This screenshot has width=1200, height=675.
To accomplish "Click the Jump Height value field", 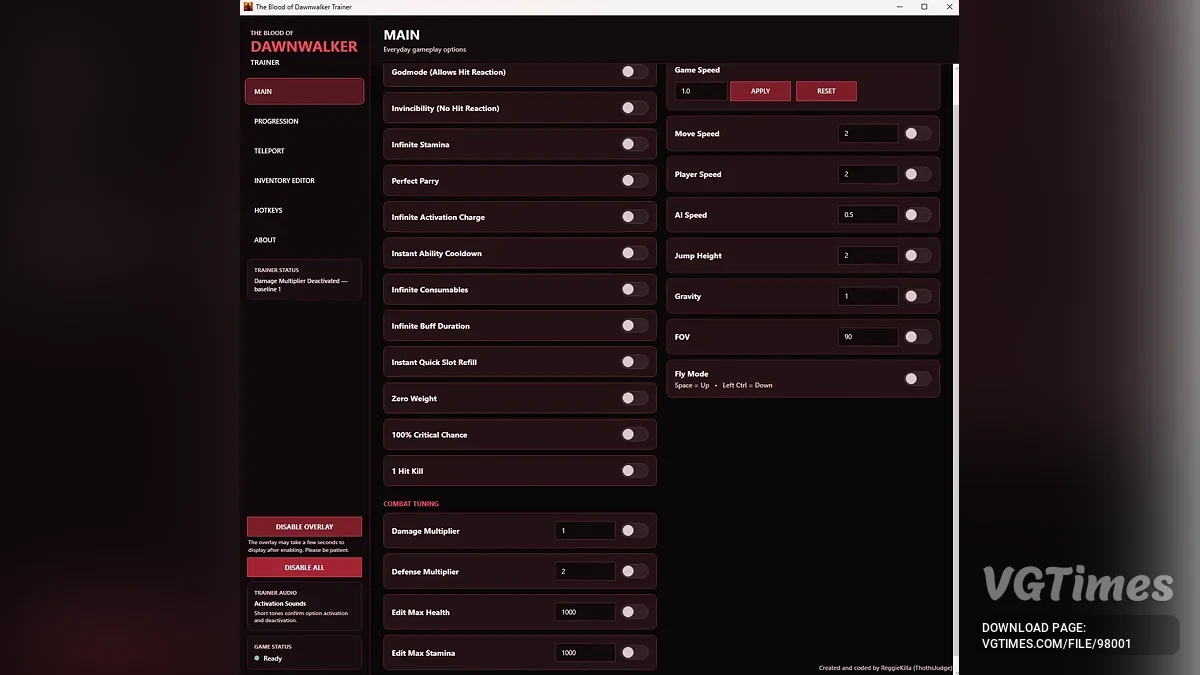I will 868,256.
